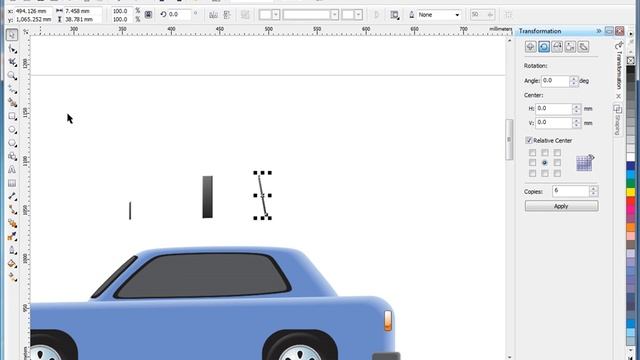This screenshot has width=640, height=360.
Task: Set rotation anchor to top-center box
Action: (x=545, y=153)
